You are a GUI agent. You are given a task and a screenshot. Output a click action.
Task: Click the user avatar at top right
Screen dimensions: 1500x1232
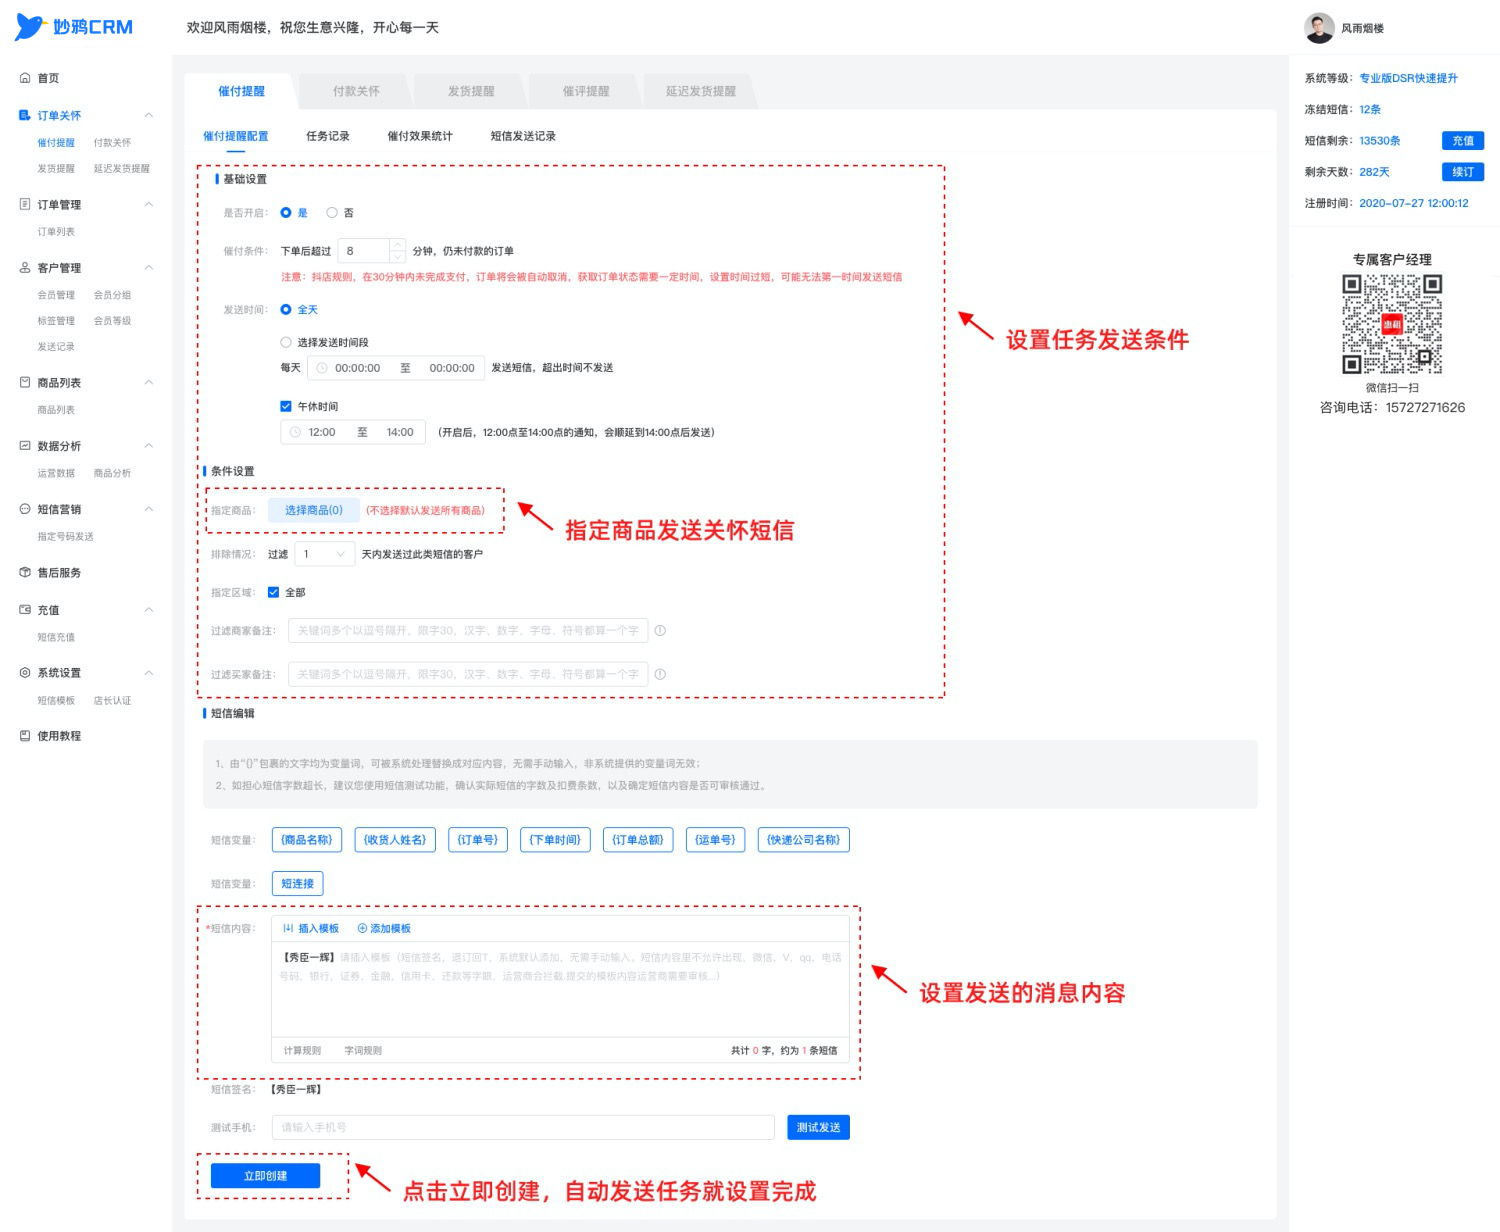click(x=1319, y=28)
